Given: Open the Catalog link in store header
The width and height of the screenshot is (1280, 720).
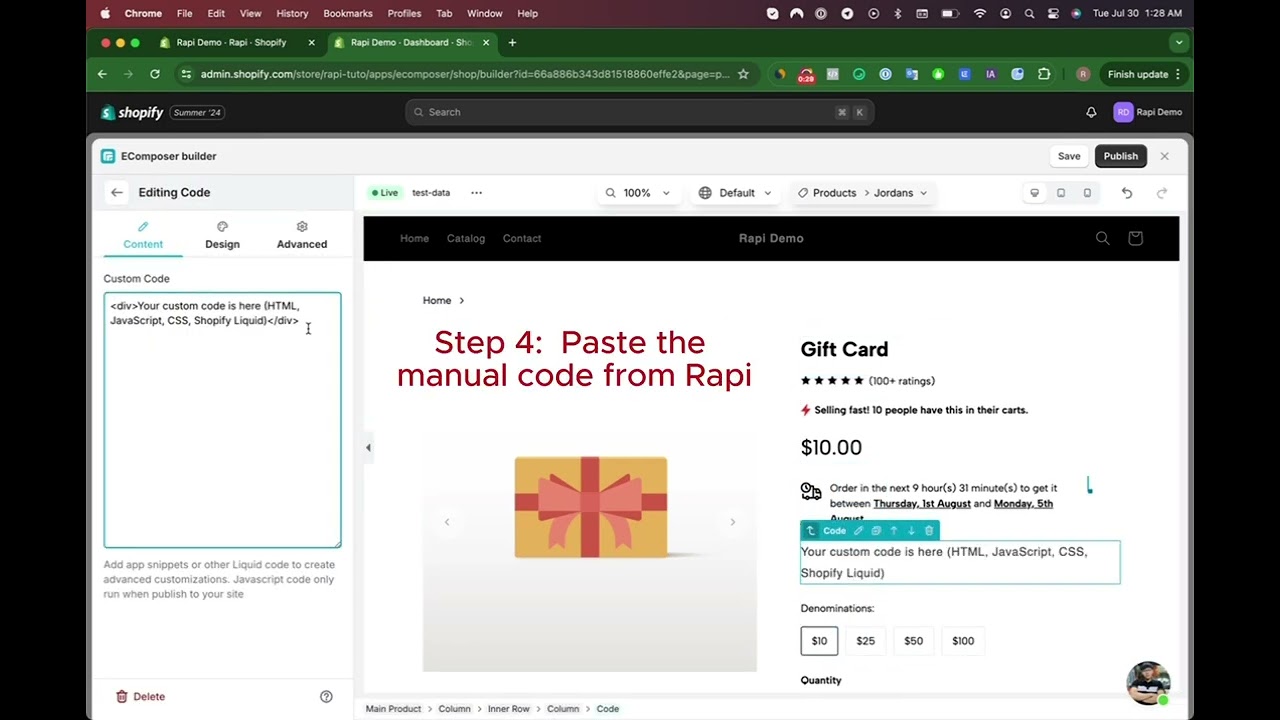Looking at the screenshot, I should [x=466, y=238].
